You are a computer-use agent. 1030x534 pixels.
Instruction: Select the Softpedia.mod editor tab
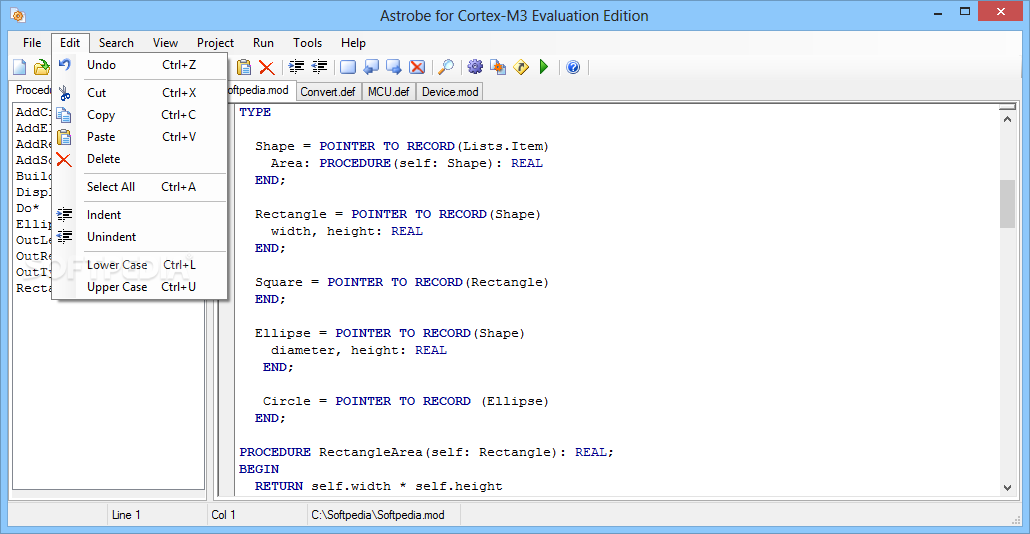click(260, 91)
